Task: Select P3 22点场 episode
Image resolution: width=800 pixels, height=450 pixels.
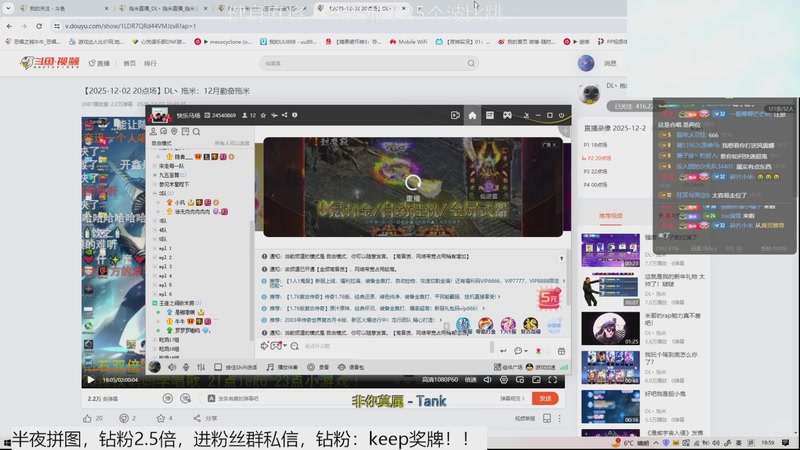Action: pyautogui.click(x=595, y=171)
